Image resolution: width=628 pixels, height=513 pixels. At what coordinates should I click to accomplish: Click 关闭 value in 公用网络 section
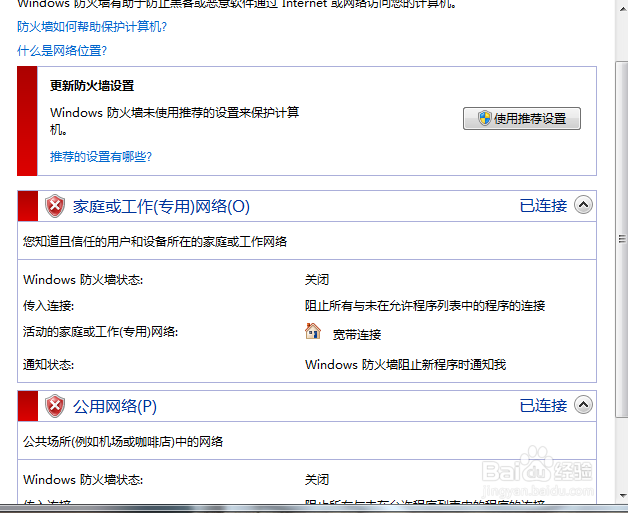[x=317, y=479]
